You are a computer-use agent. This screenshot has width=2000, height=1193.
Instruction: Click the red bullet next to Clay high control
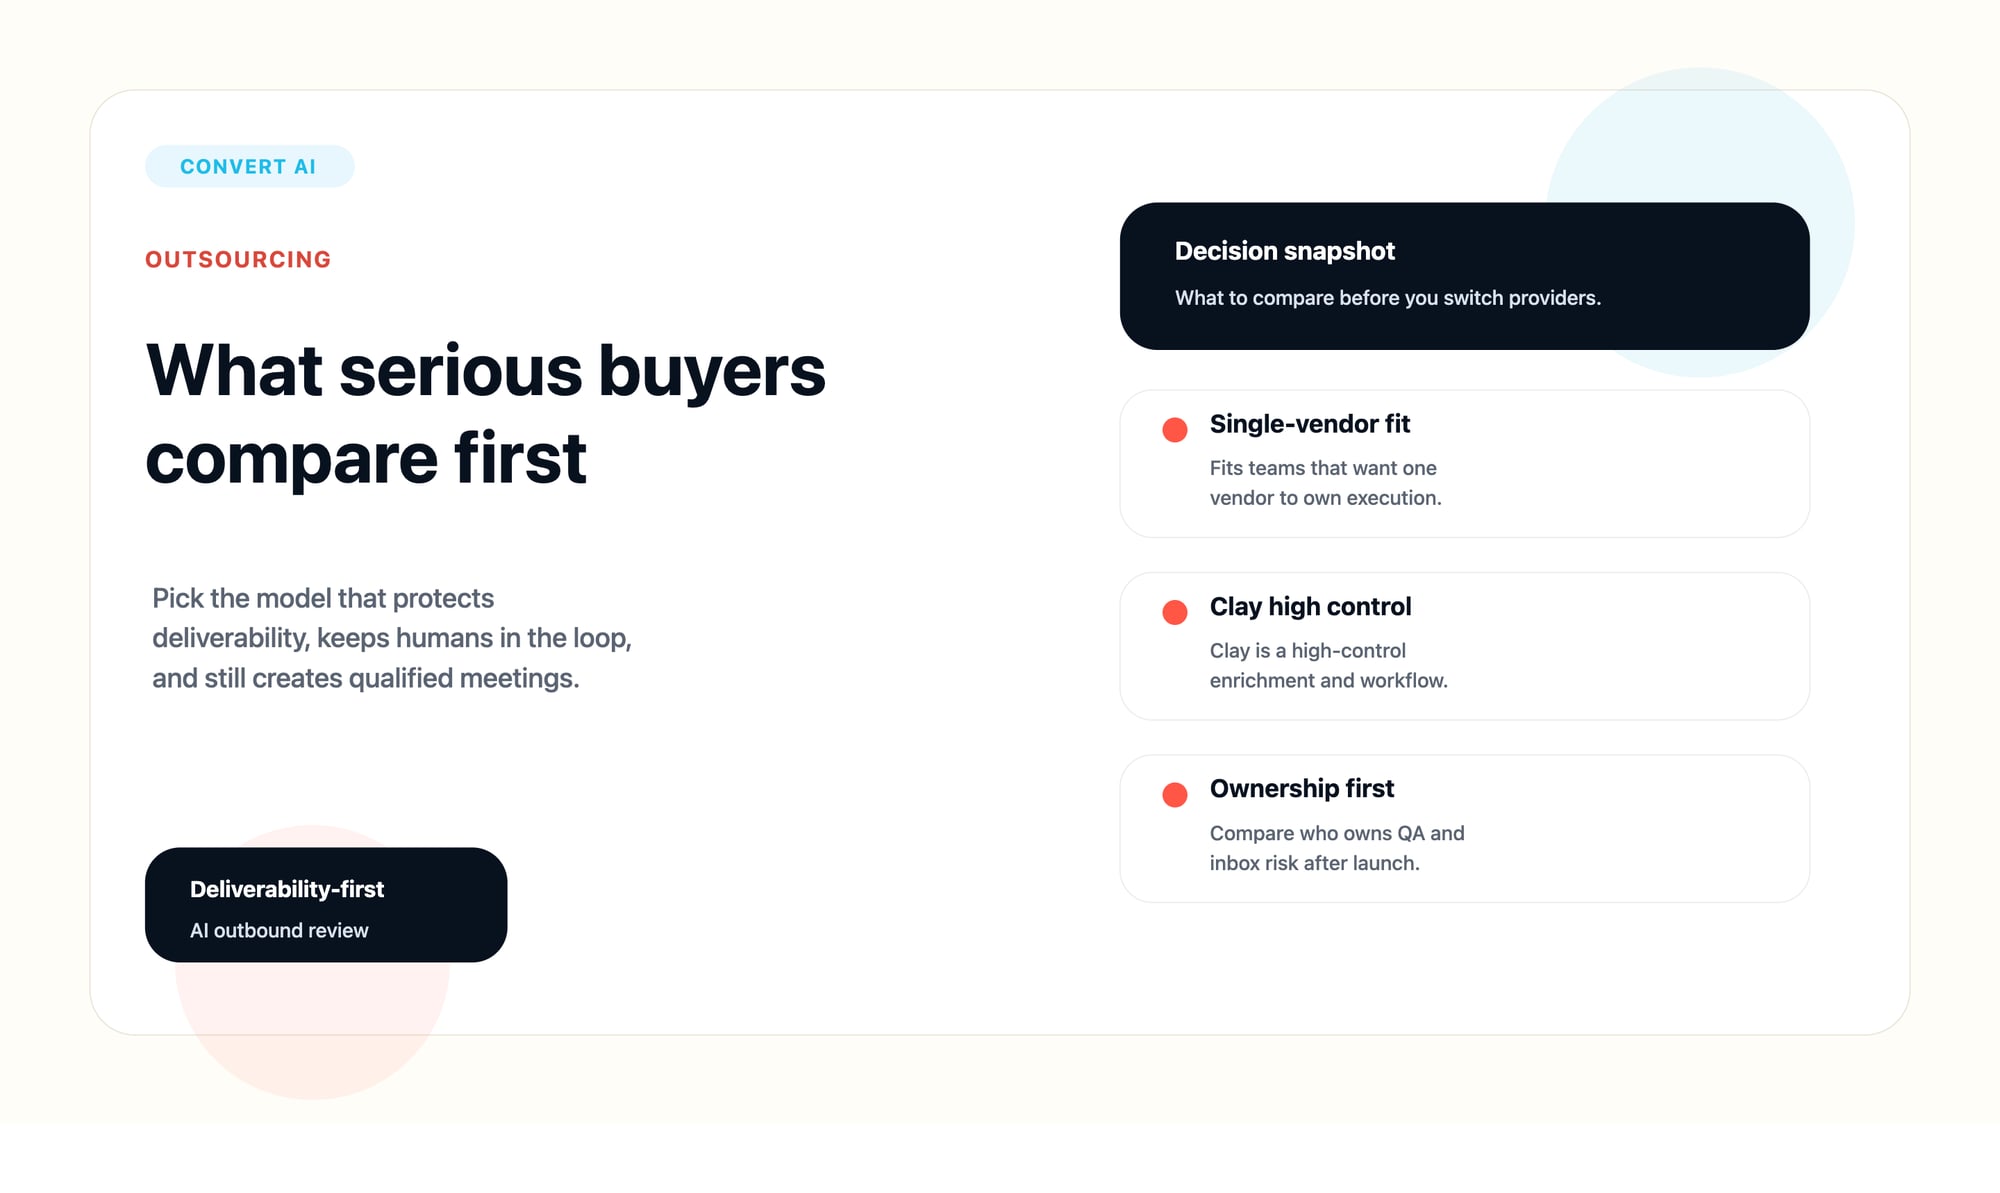tap(1175, 612)
